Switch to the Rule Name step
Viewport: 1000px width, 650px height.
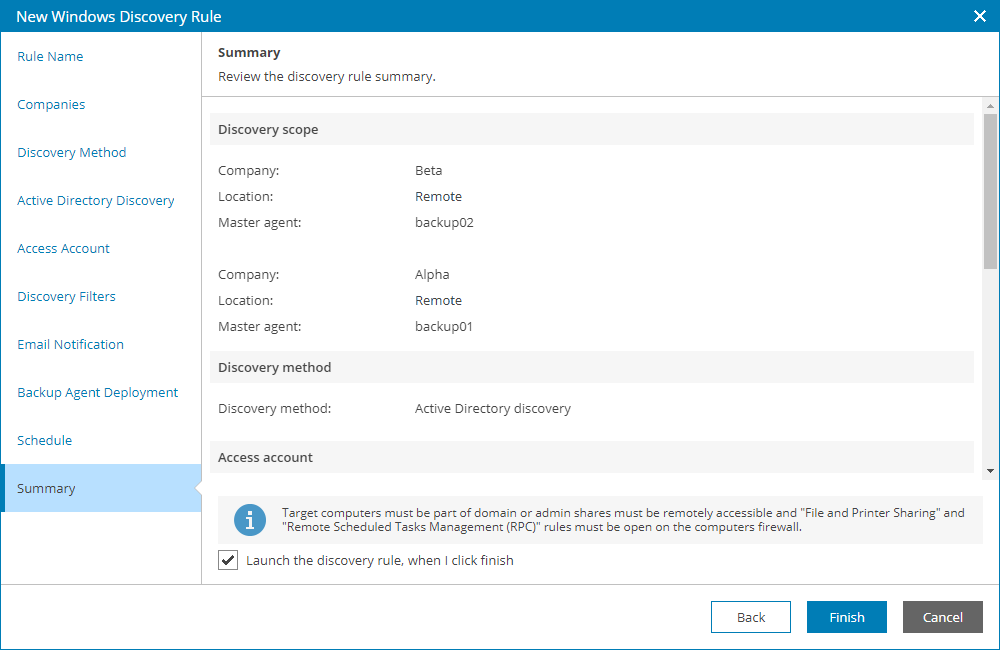click(x=50, y=56)
